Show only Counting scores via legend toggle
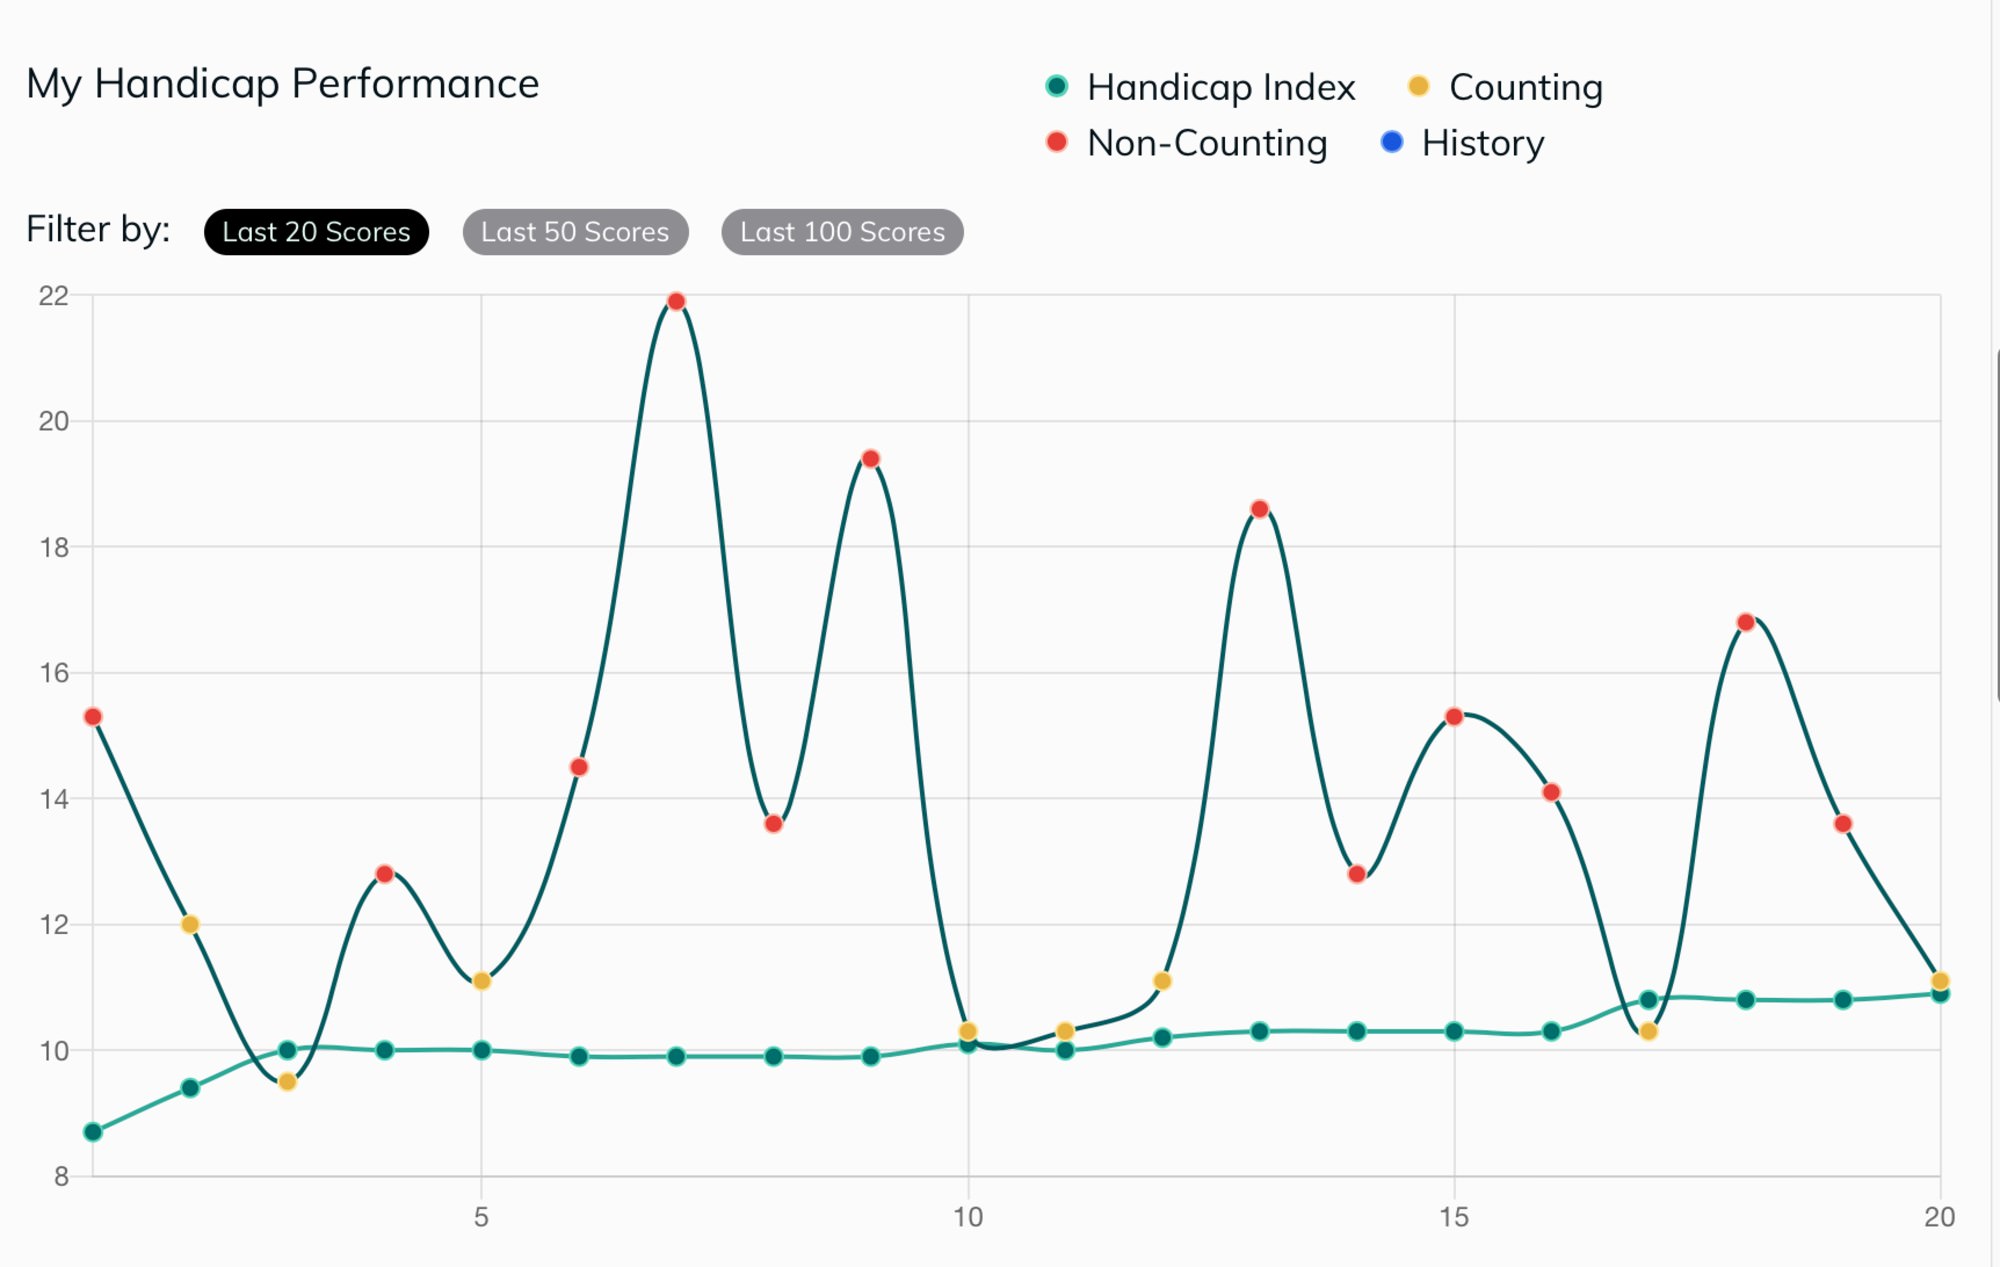Screen dimensions: 2000x1267 (x=1527, y=87)
